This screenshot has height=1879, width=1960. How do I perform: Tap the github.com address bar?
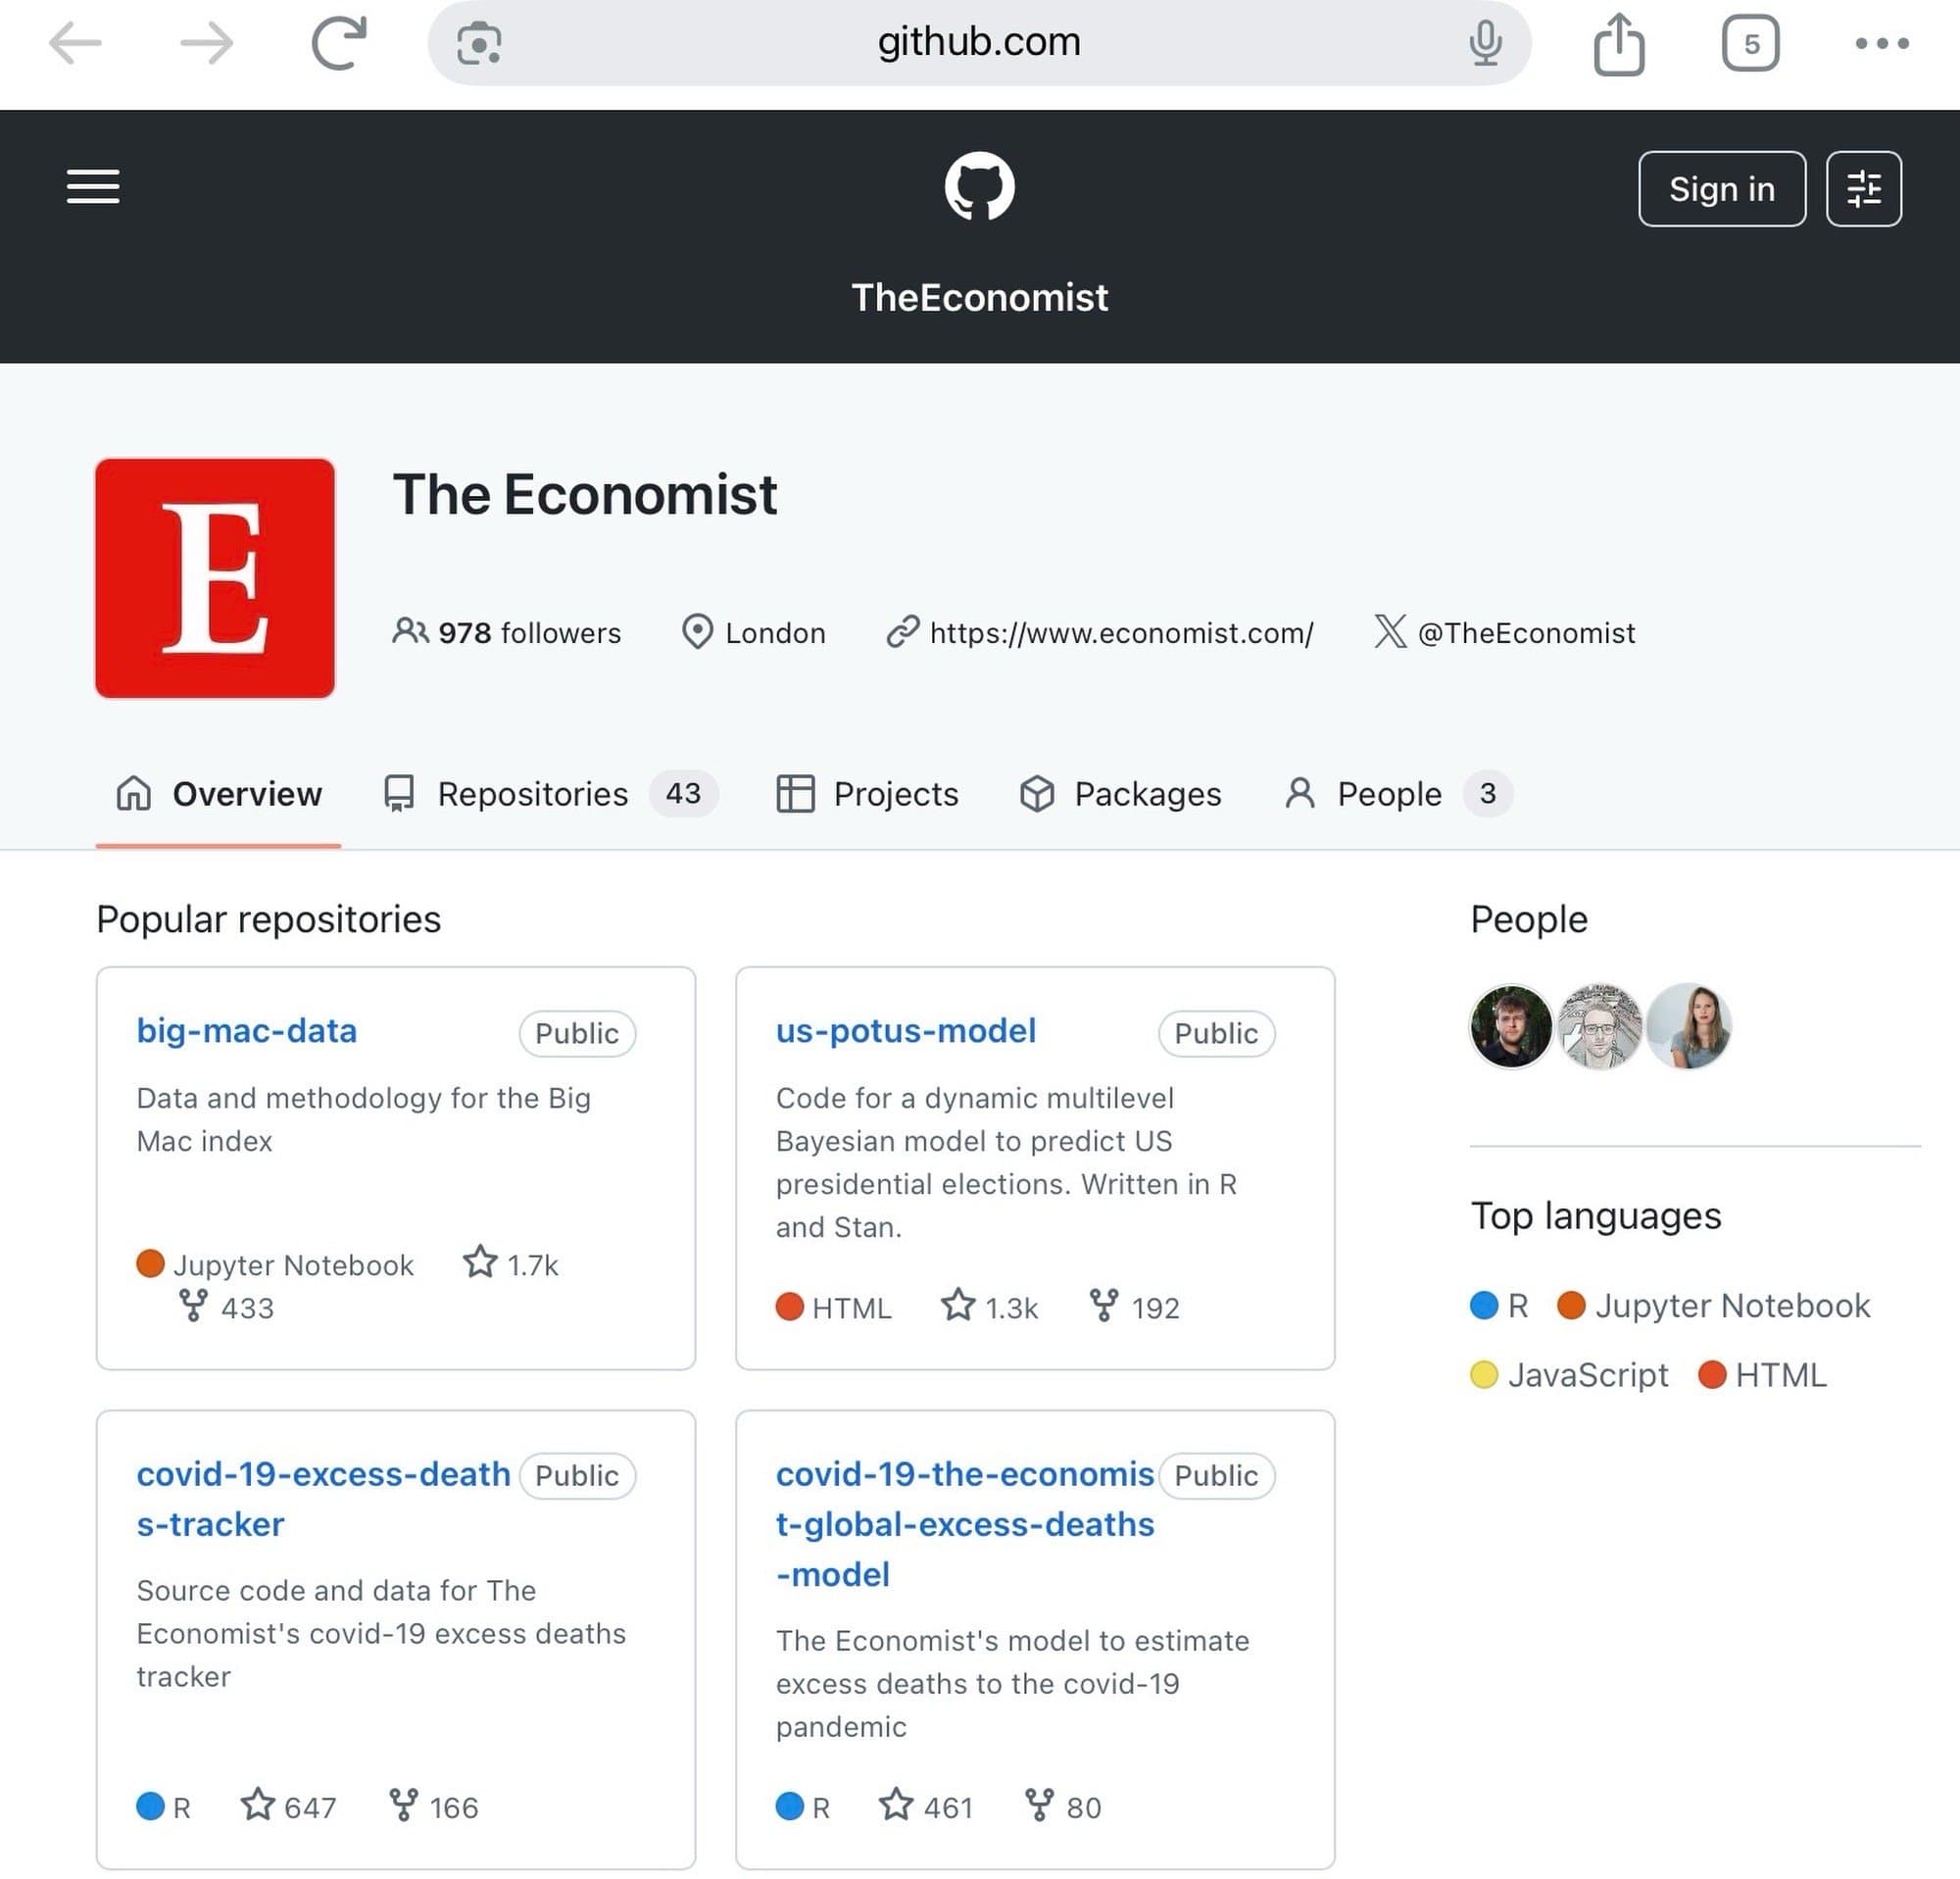[x=978, y=42]
